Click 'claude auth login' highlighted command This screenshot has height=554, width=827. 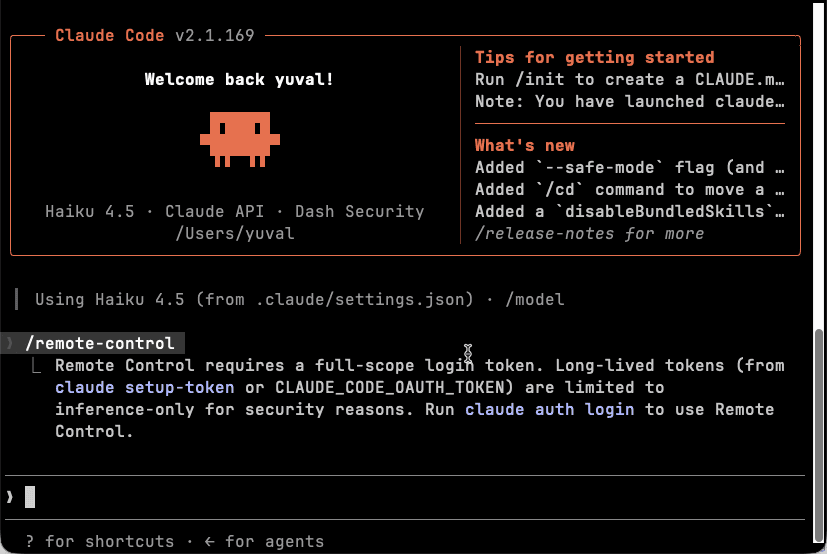[550, 409]
